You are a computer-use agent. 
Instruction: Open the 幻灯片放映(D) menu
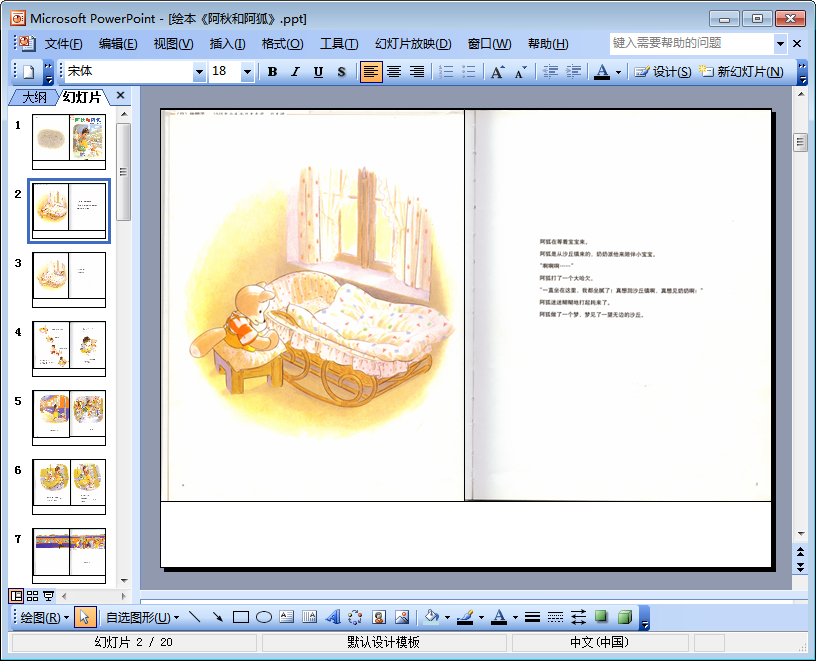[413, 44]
